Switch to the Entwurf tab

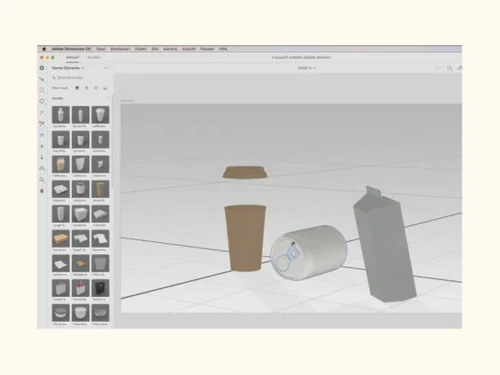(x=72, y=57)
